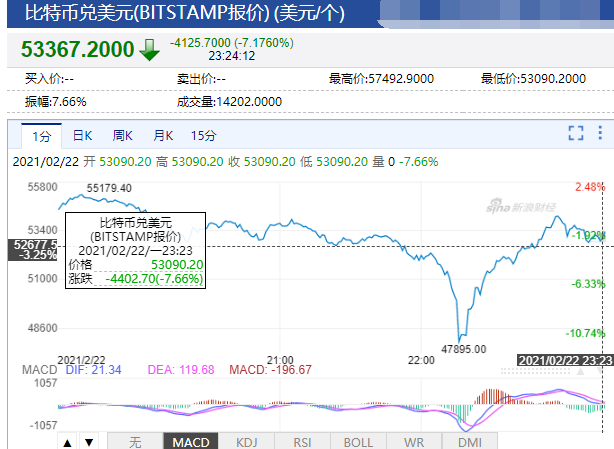Select the MACD indicator tab
This screenshot has height=449, width=614.
191,442
